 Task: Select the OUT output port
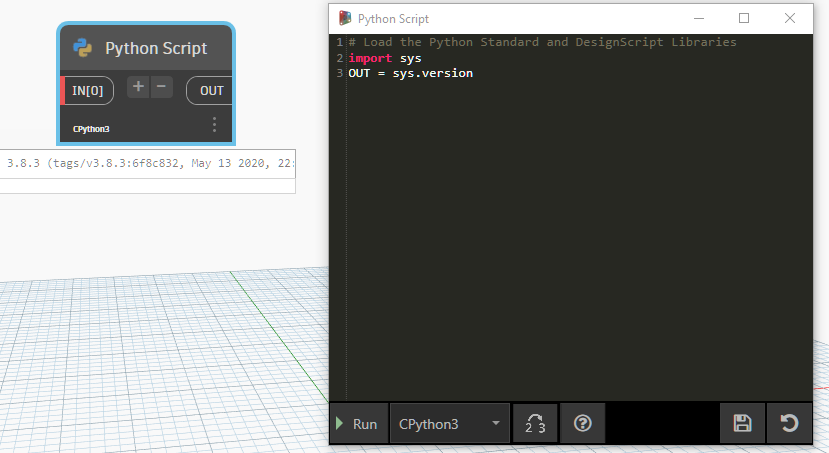(211, 90)
